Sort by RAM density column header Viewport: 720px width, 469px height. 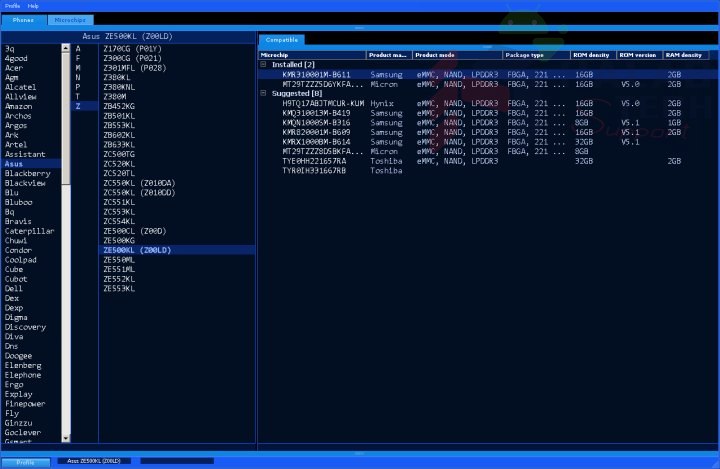(686, 55)
